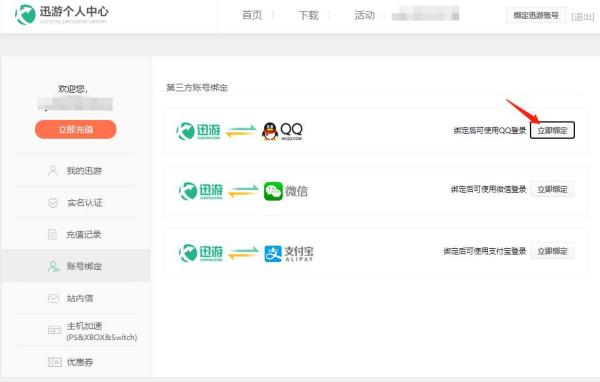Click the 站内信 envelope icon
The width and height of the screenshot is (600, 382).
[53, 298]
